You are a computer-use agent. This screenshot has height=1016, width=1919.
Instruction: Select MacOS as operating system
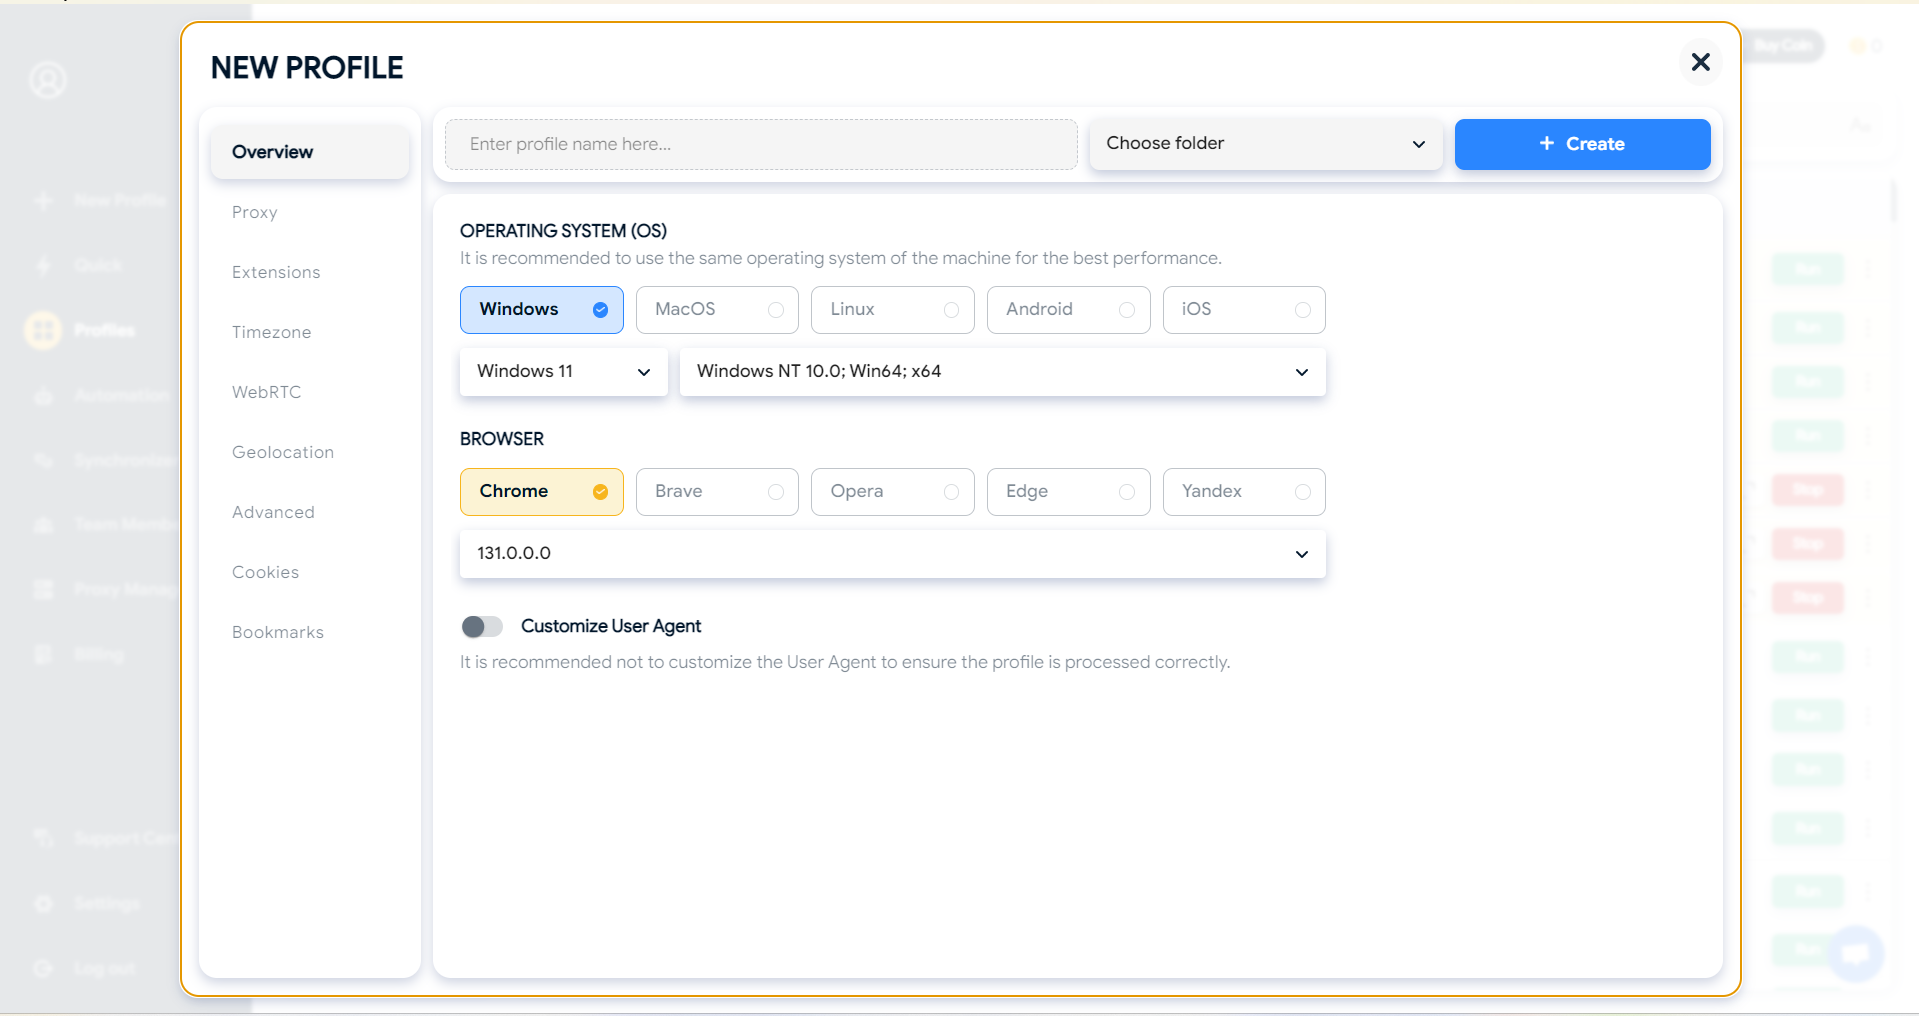pos(717,310)
